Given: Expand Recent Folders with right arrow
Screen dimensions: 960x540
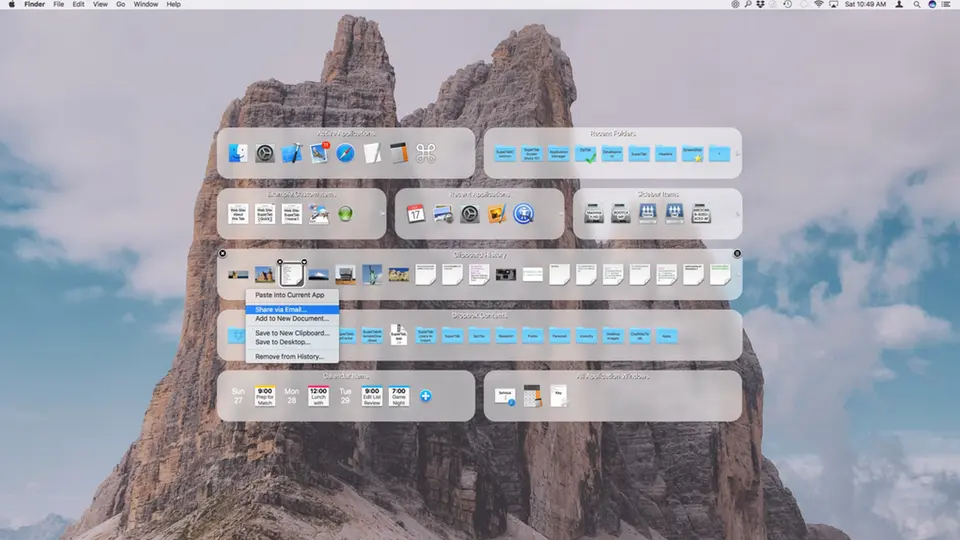Looking at the screenshot, I should tap(737, 154).
